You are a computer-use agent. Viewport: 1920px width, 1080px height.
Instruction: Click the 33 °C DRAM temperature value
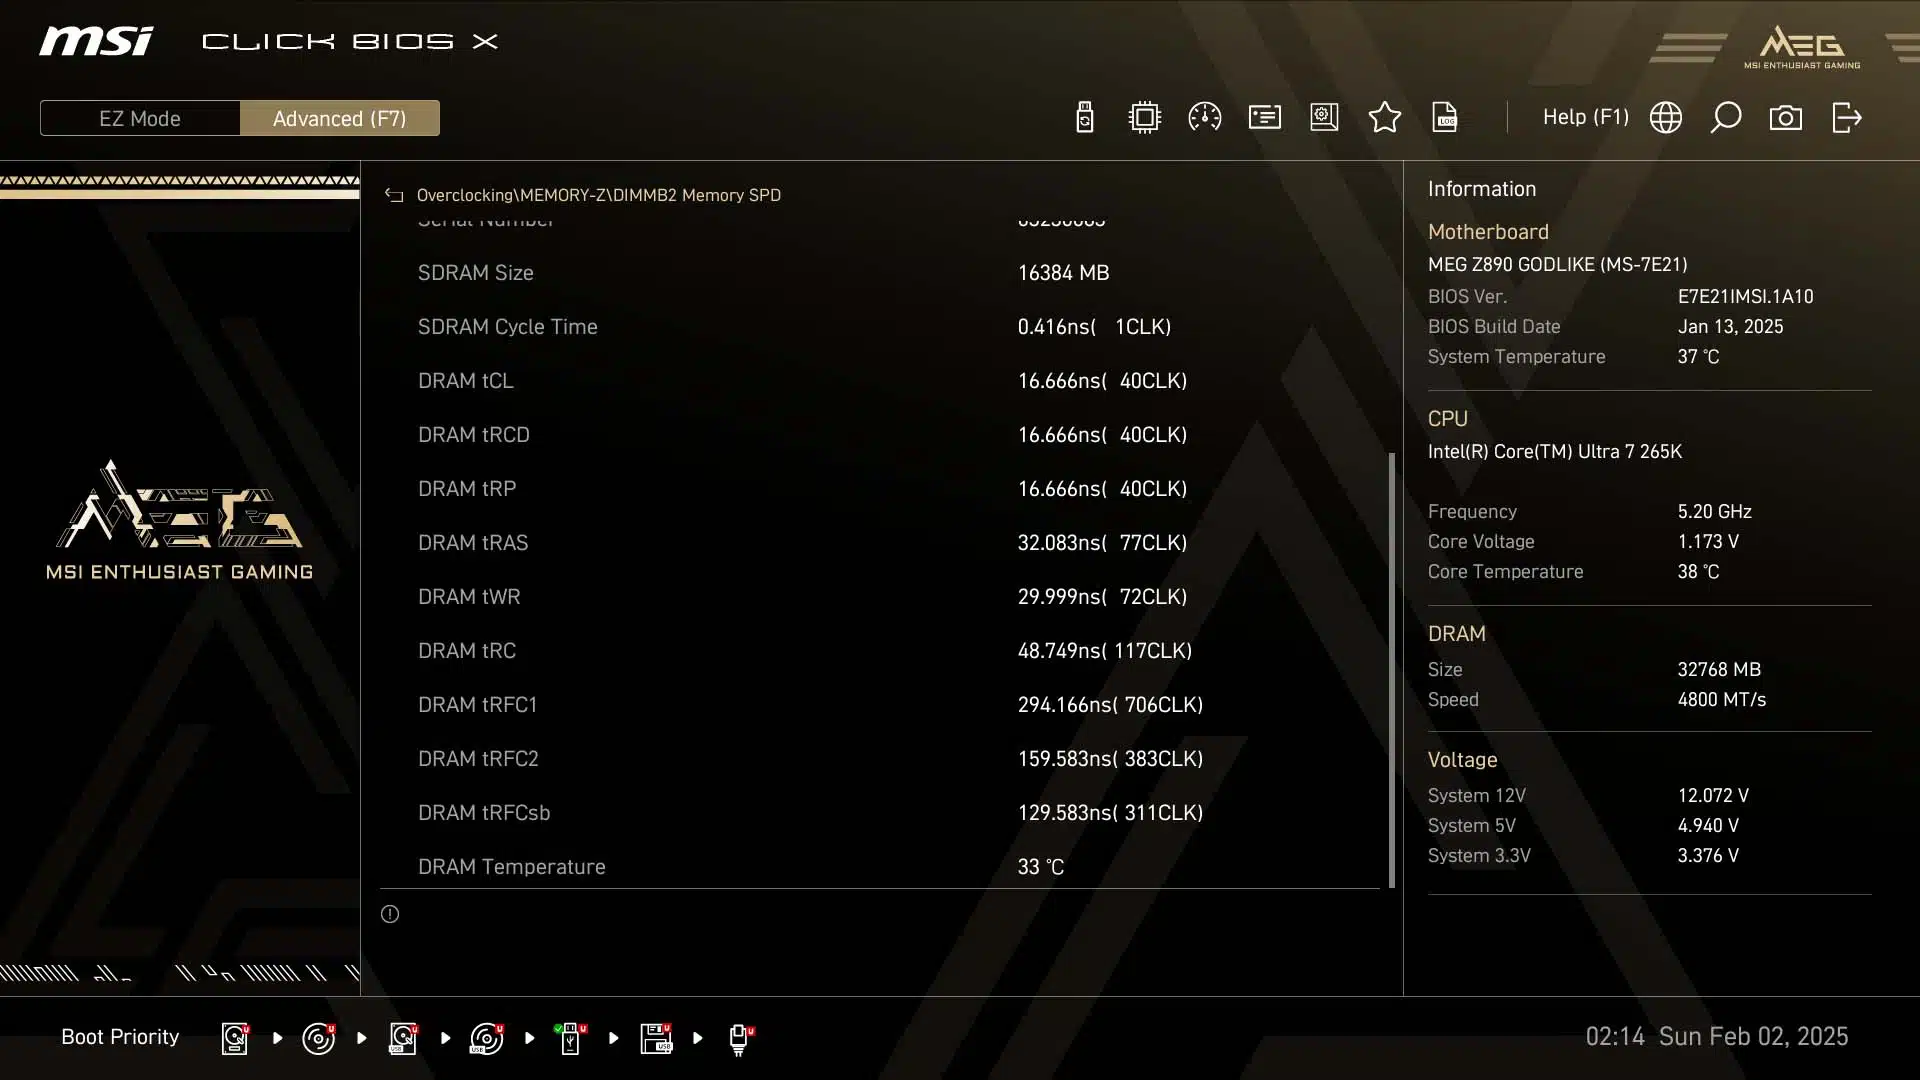[1041, 867]
